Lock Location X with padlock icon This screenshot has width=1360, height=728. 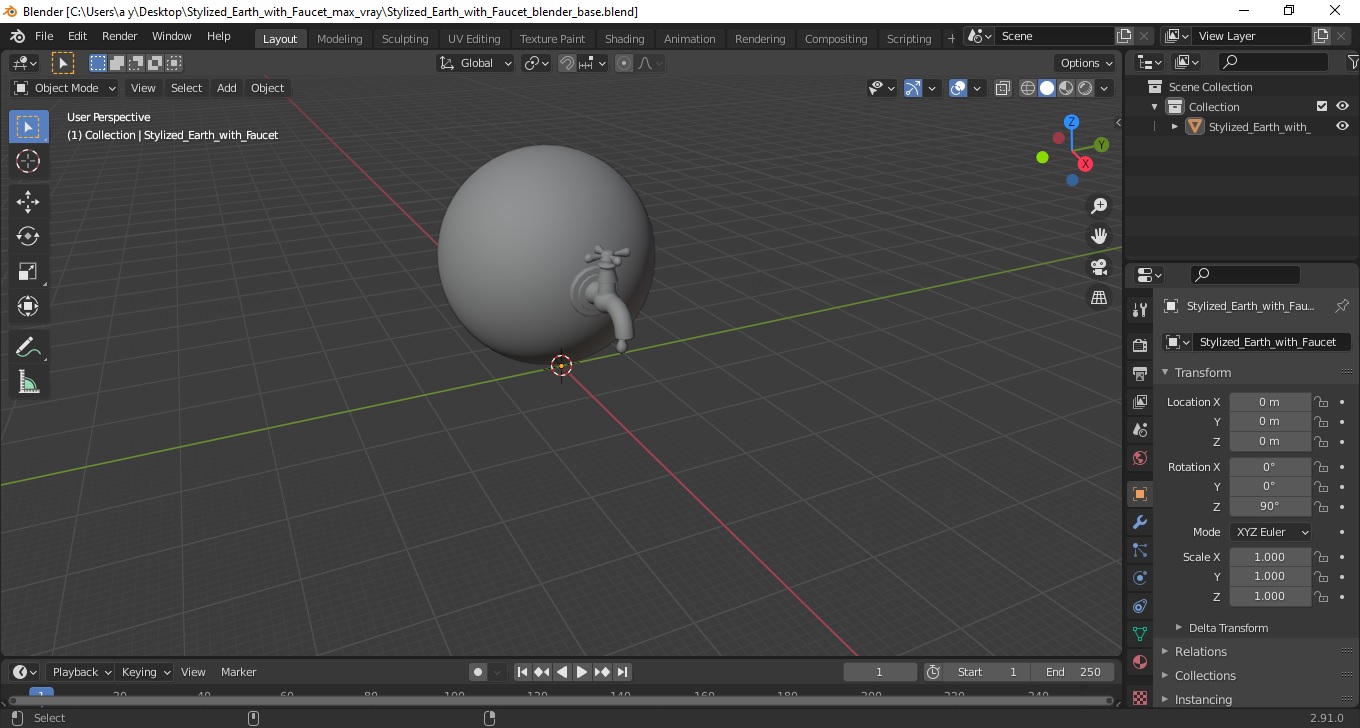click(x=1321, y=402)
